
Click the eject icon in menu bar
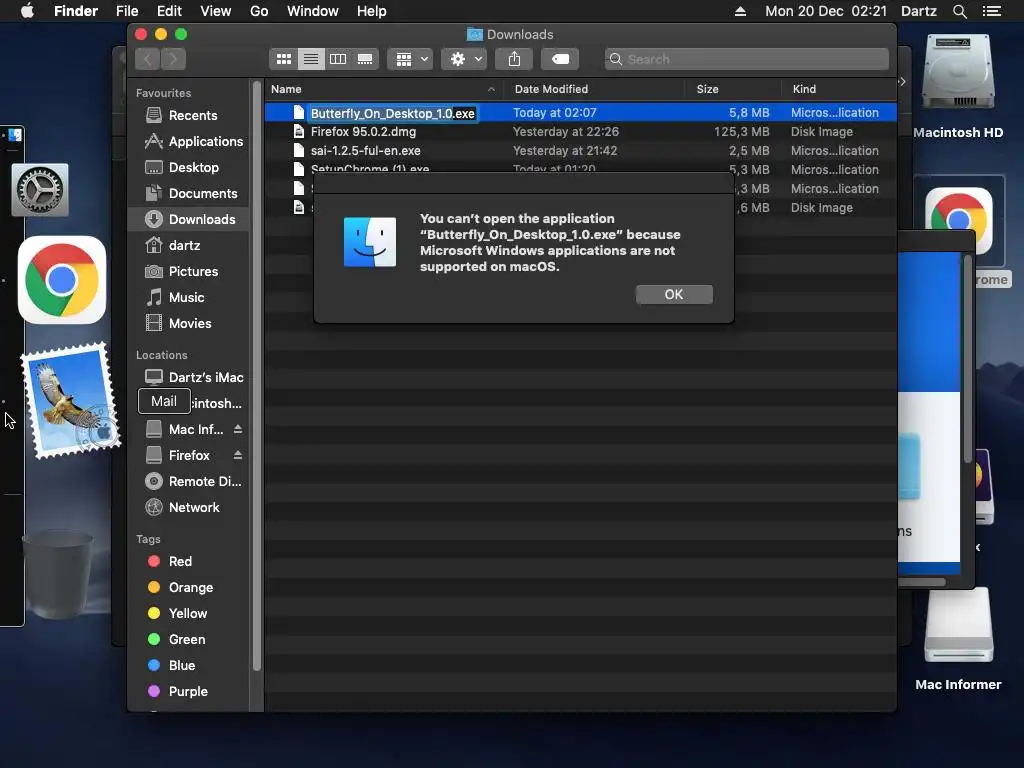pos(740,11)
